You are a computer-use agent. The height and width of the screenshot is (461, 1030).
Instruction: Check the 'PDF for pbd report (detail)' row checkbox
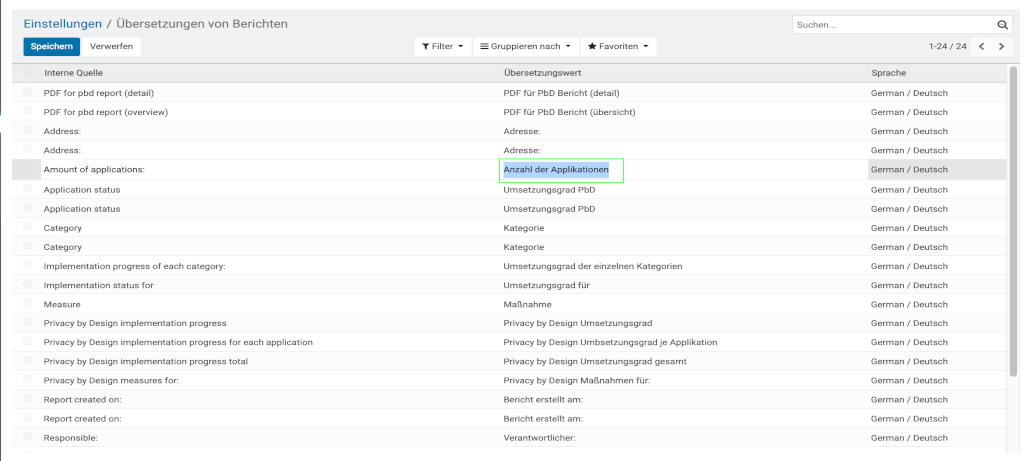point(28,93)
